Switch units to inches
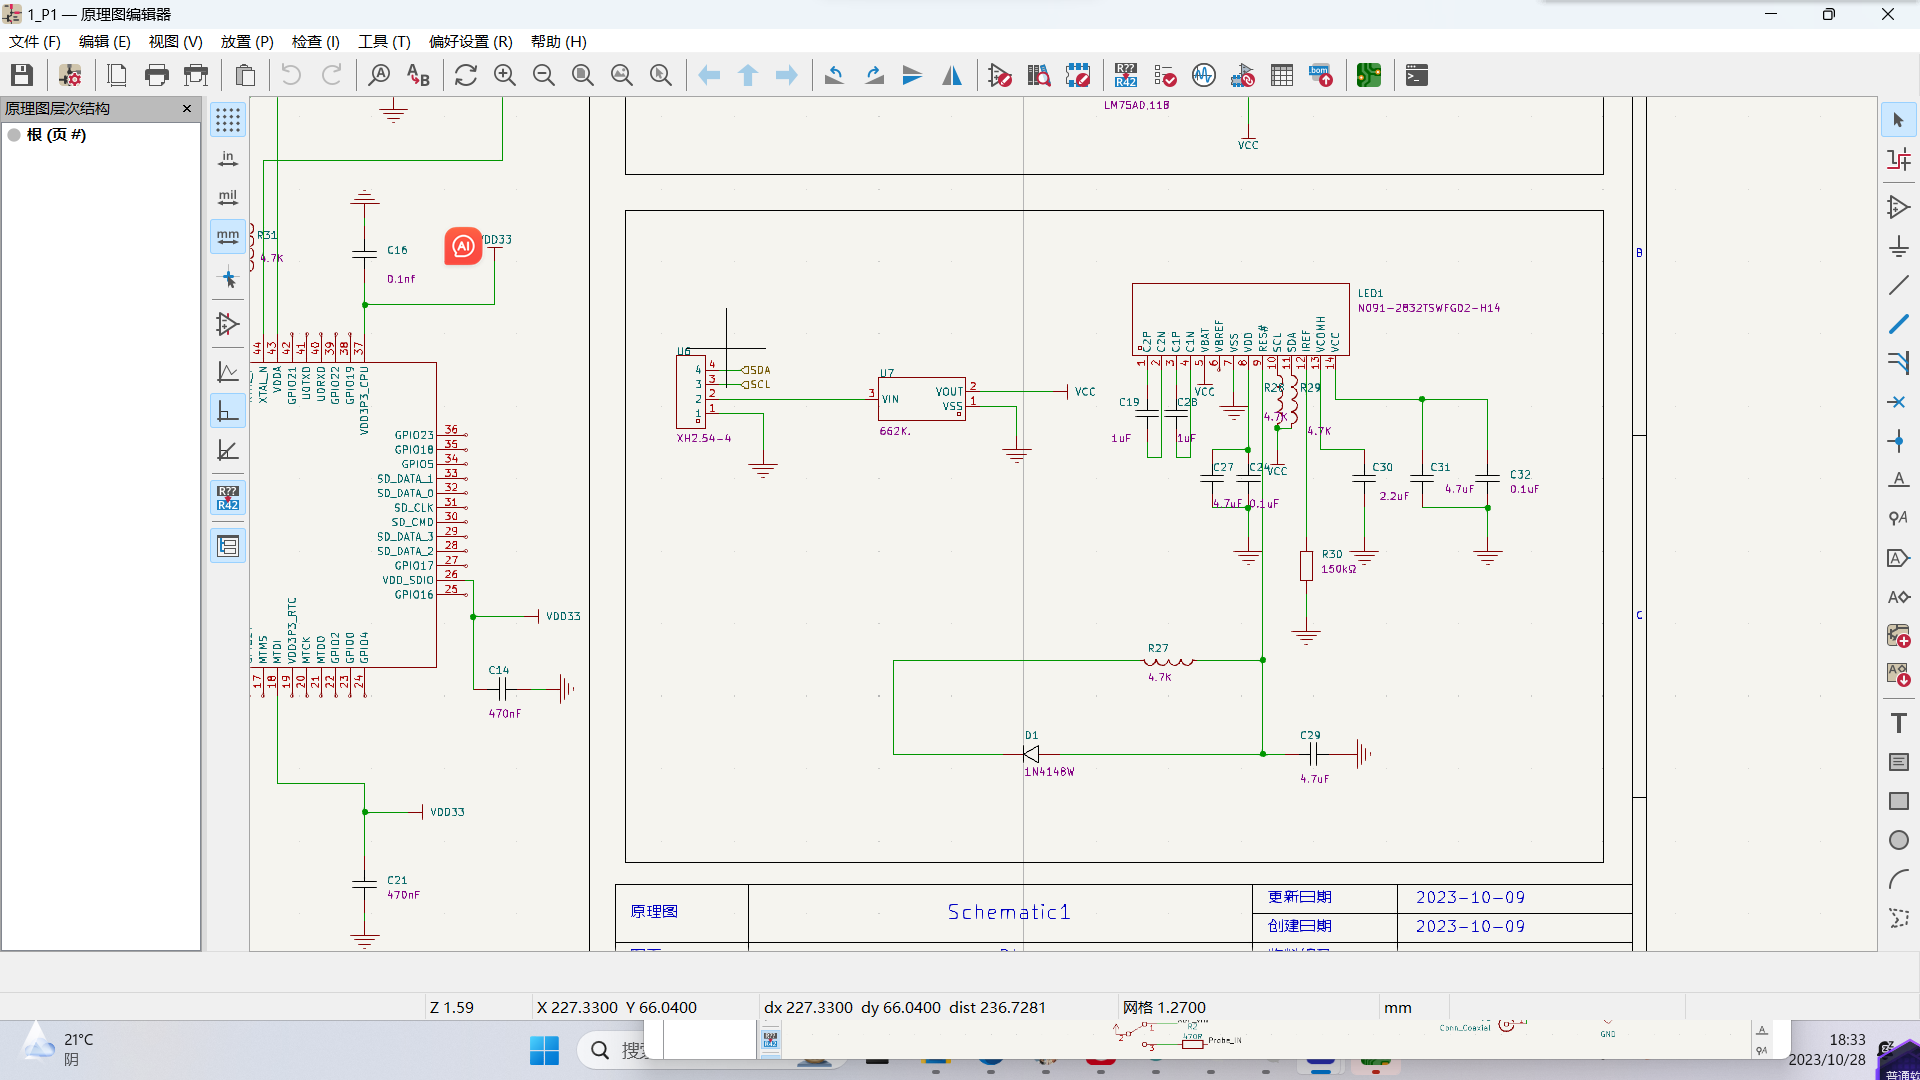This screenshot has width=1920, height=1080. 228,159
